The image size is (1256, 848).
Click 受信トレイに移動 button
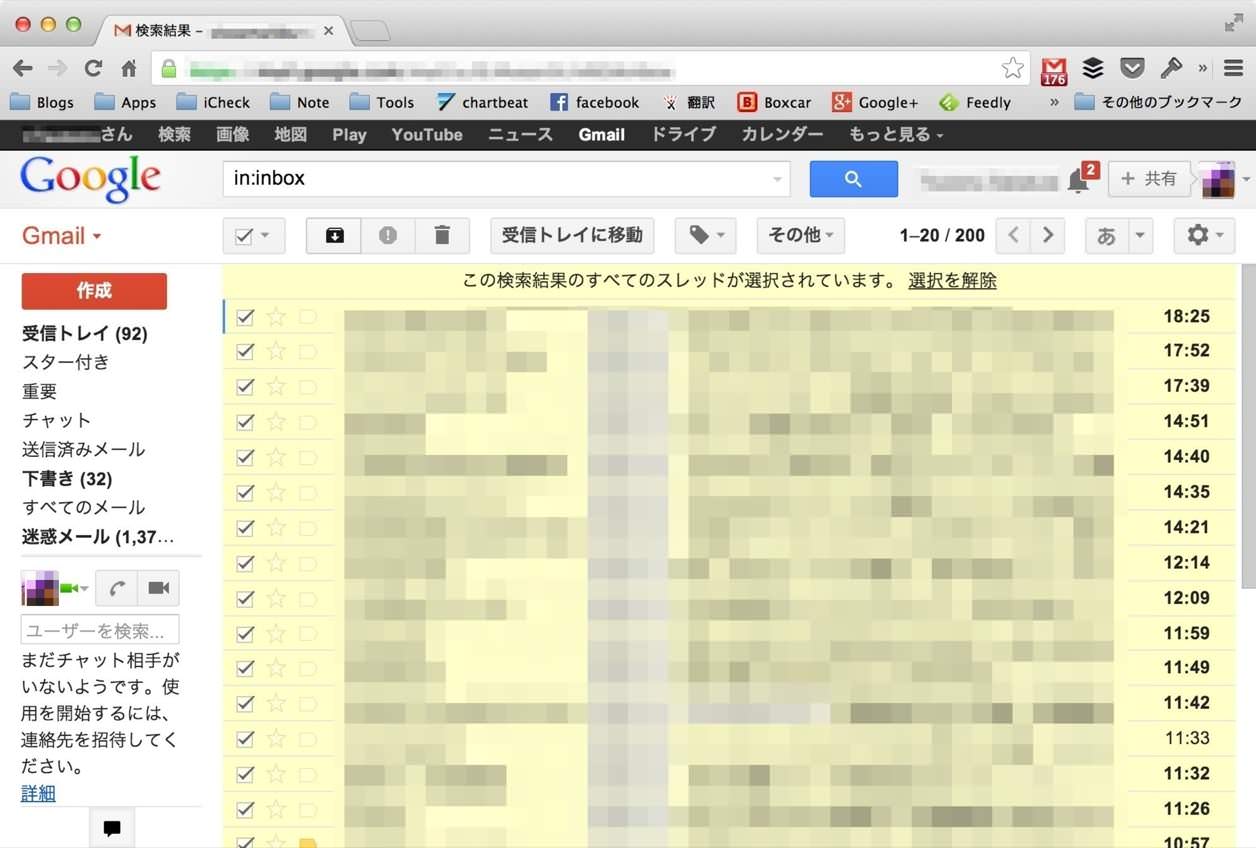(572, 236)
